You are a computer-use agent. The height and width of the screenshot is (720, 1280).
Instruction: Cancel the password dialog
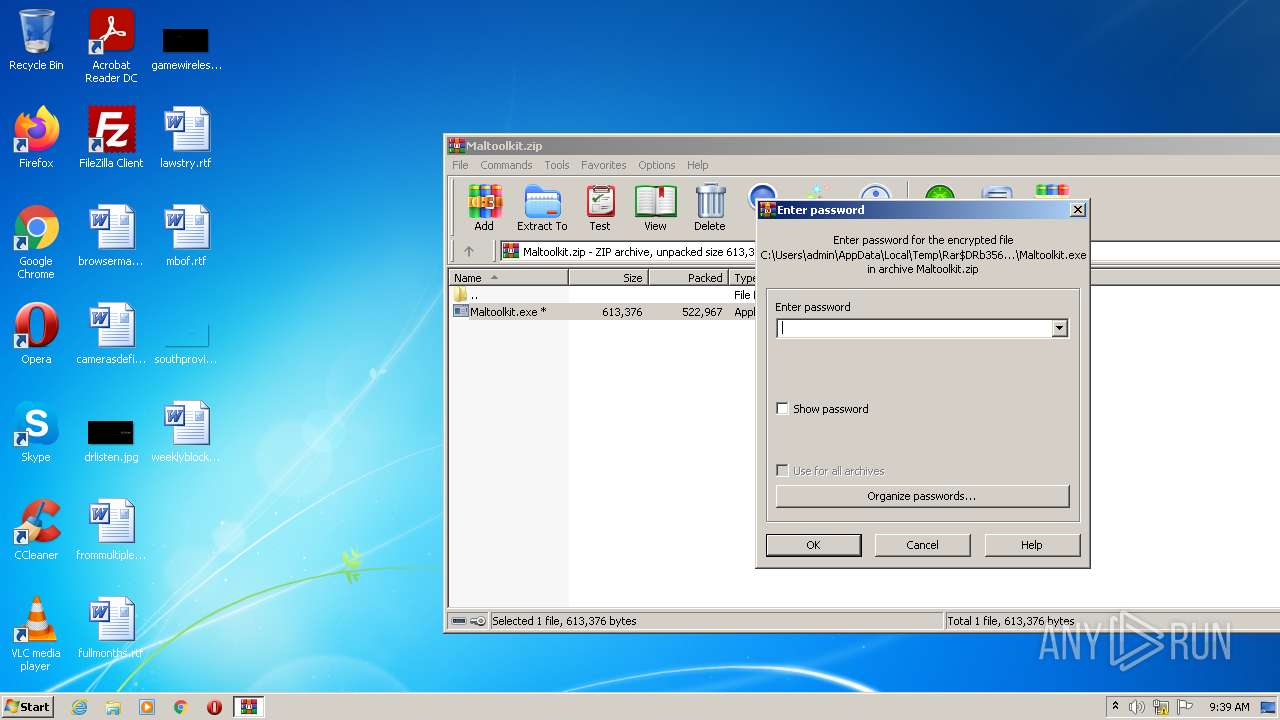coord(922,545)
